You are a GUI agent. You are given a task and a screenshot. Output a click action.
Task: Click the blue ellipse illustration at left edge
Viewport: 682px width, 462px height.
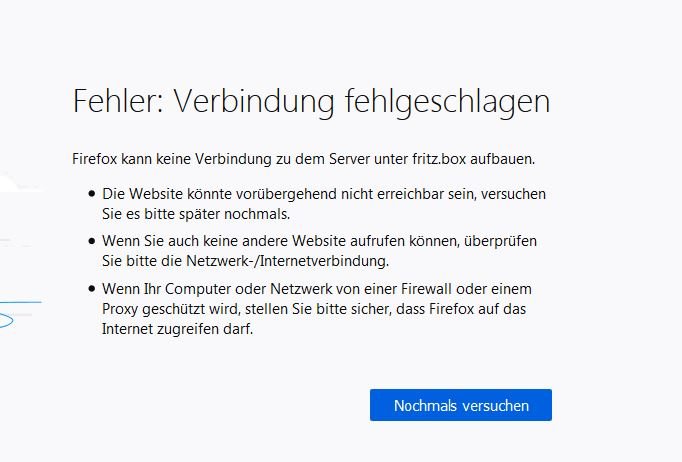point(6,322)
